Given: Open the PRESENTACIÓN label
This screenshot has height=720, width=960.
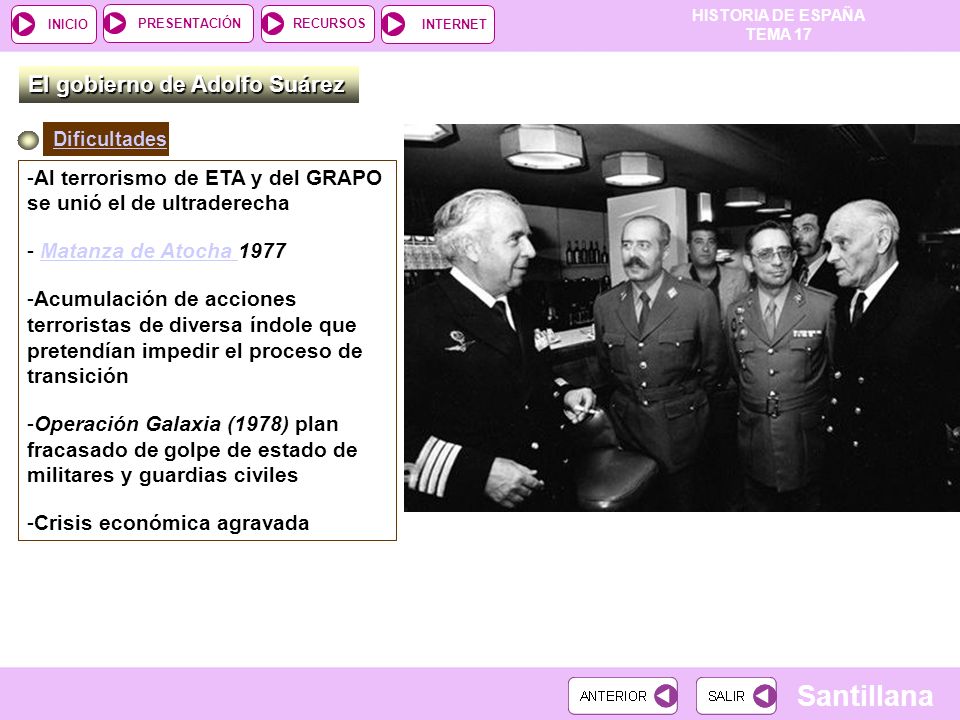Looking at the screenshot, I should pos(189,23).
